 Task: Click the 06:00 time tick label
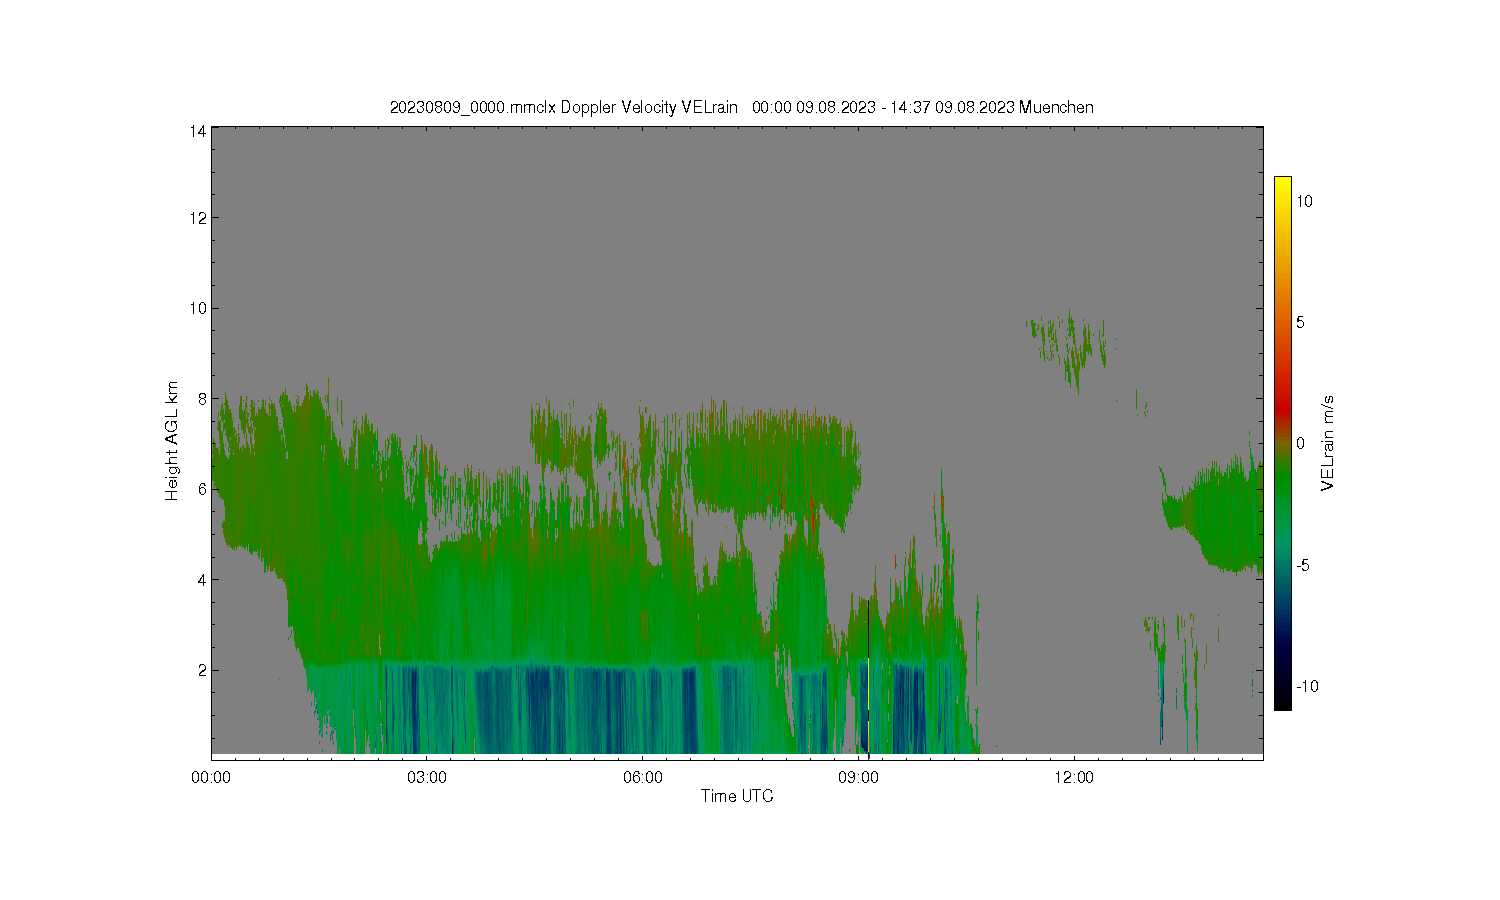pos(642,777)
